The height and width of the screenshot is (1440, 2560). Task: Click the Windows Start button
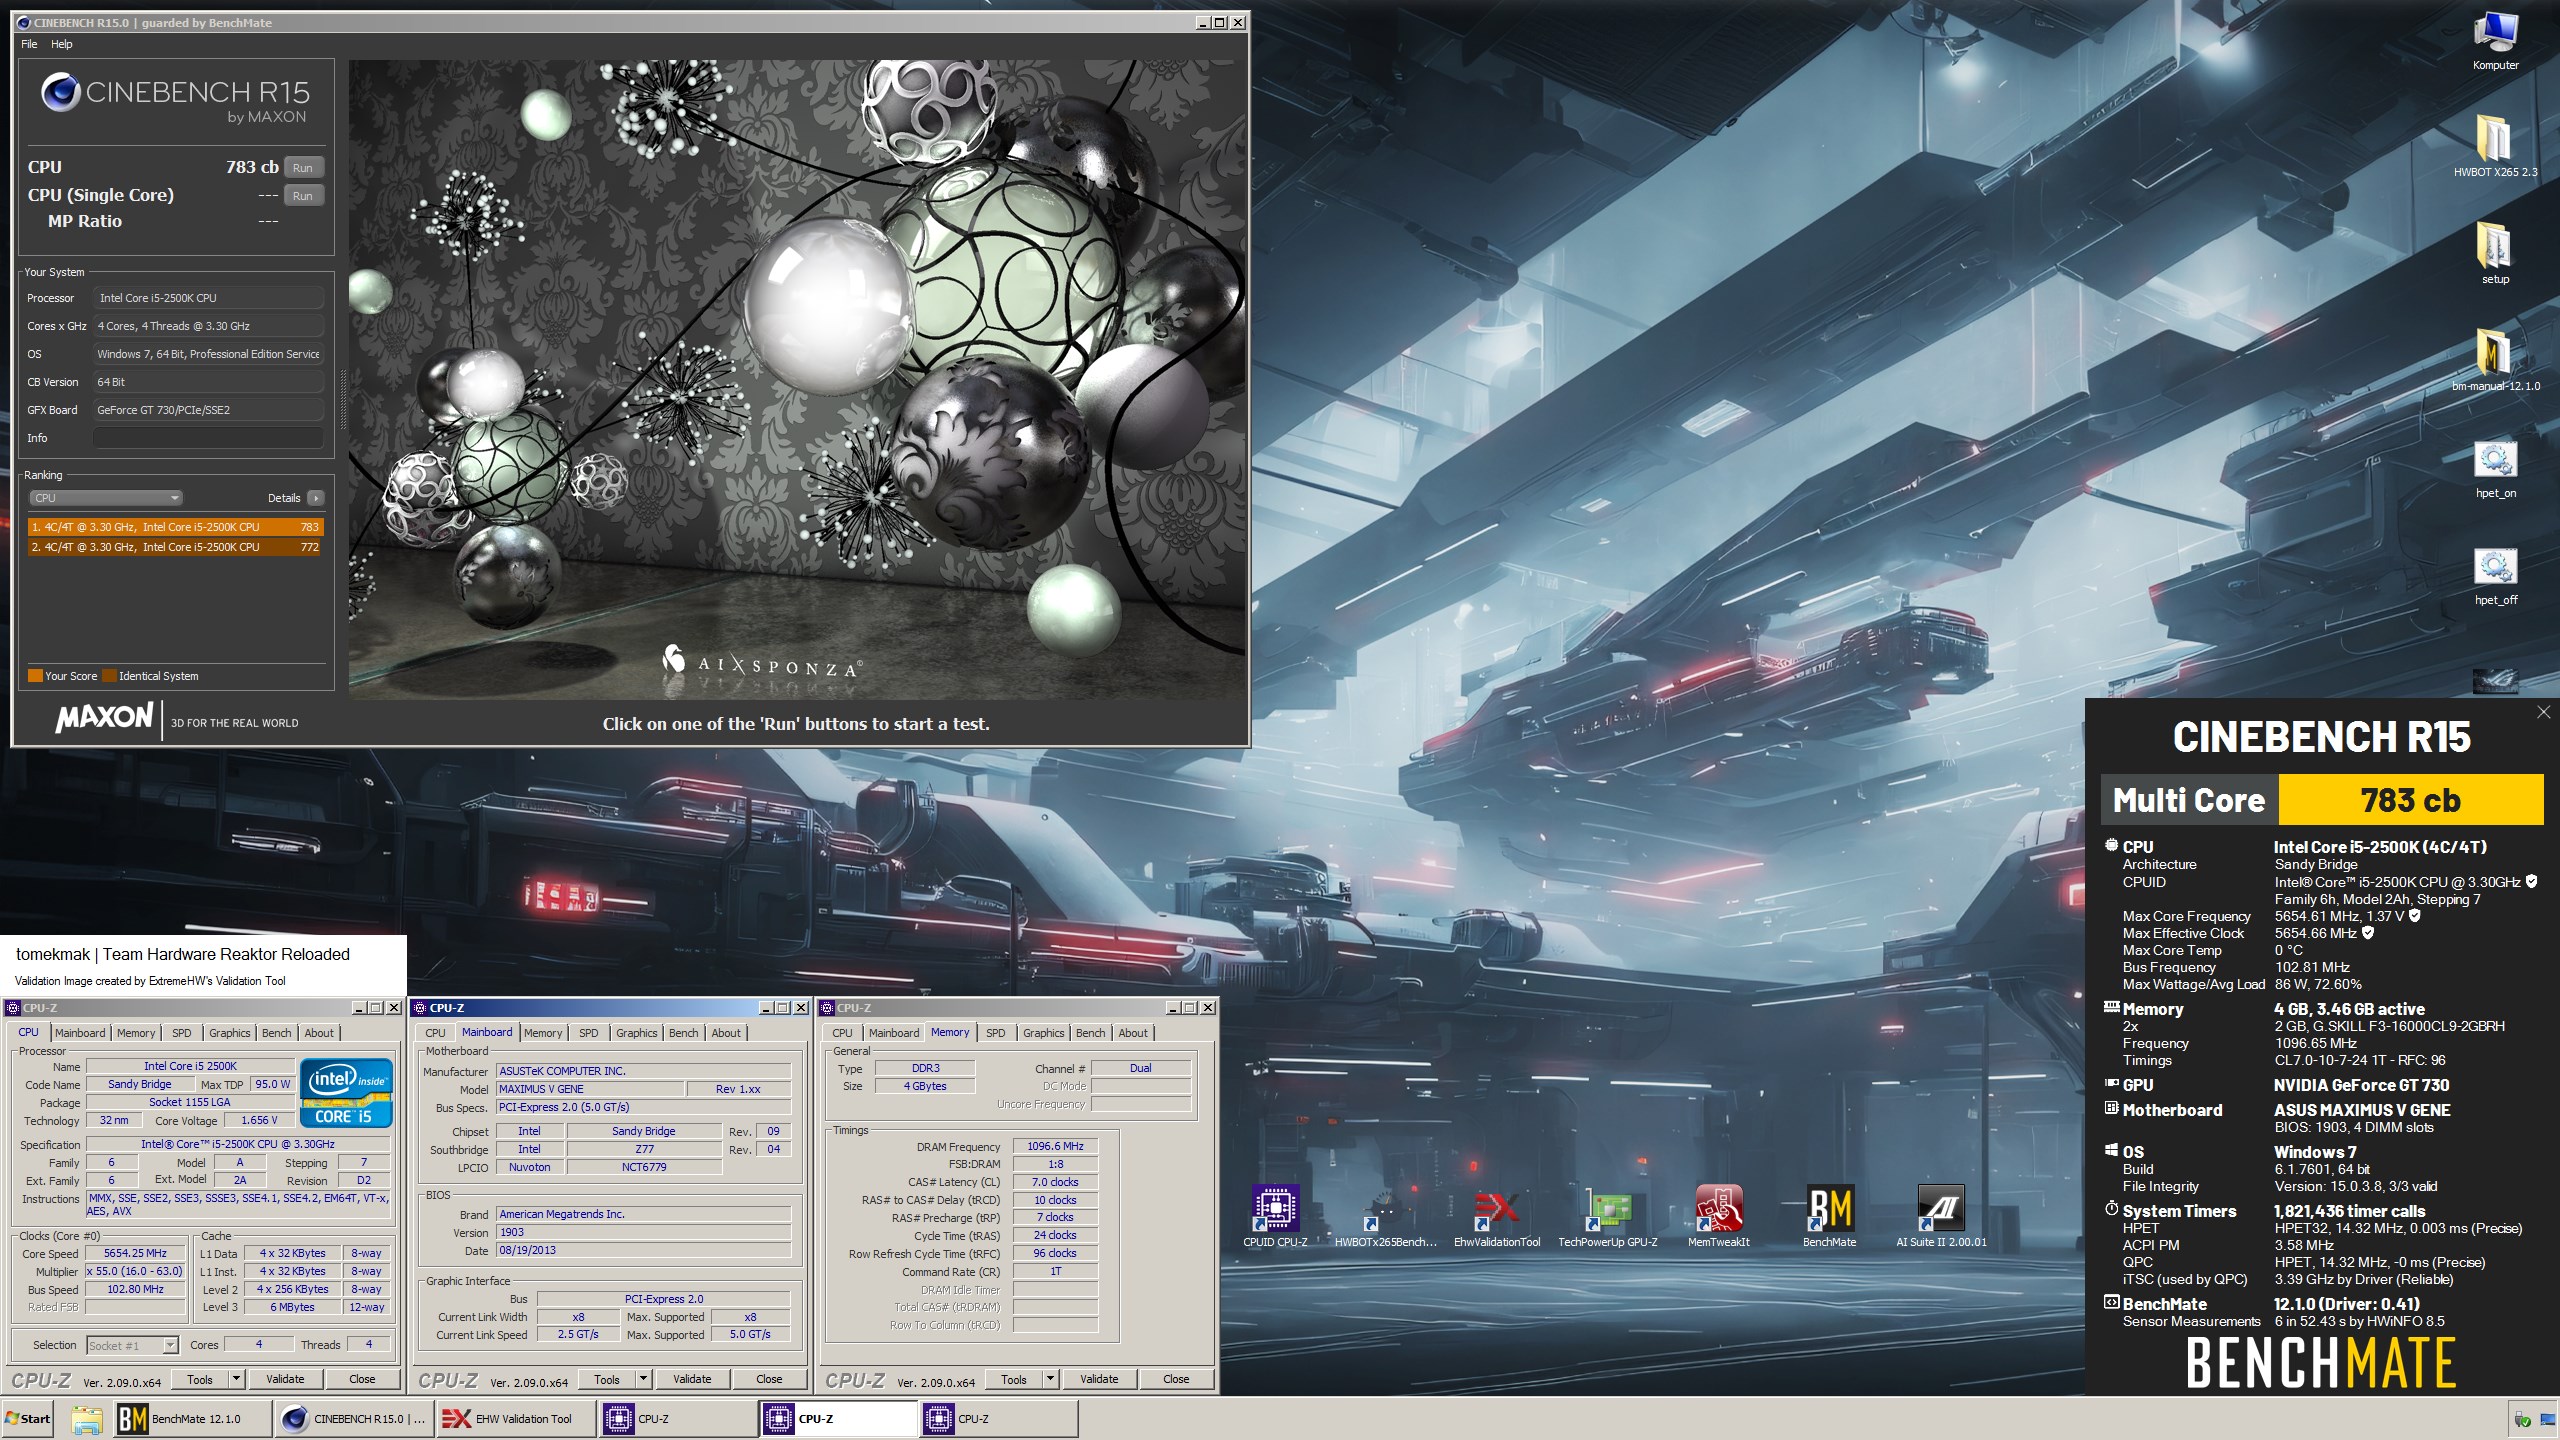tap(29, 1418)
